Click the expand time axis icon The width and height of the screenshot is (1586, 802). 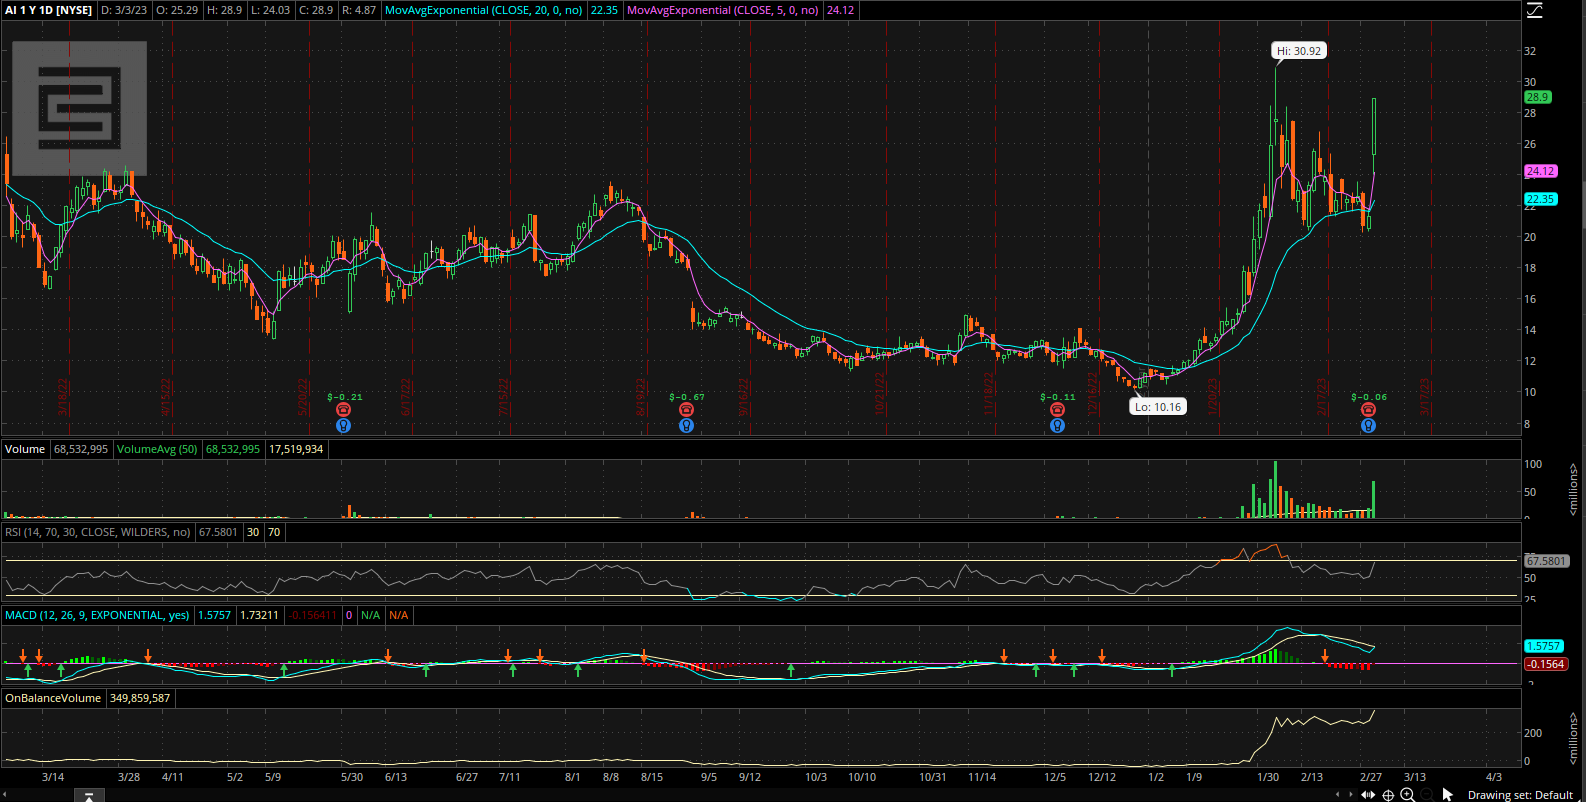1368,795
